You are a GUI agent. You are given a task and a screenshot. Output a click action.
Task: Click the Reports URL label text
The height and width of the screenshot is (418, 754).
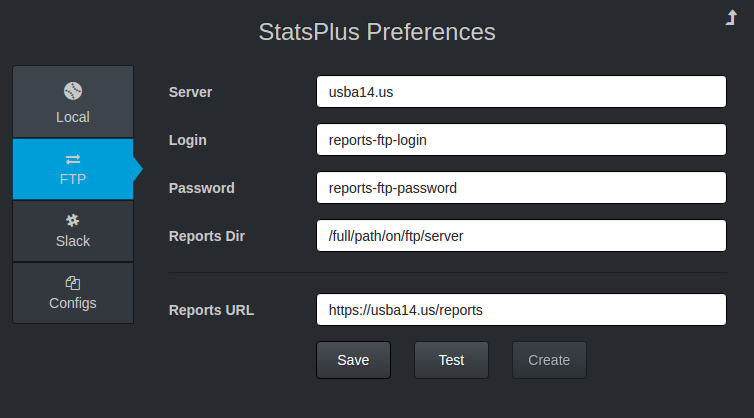pyautogui.click(x=211, y=310)
